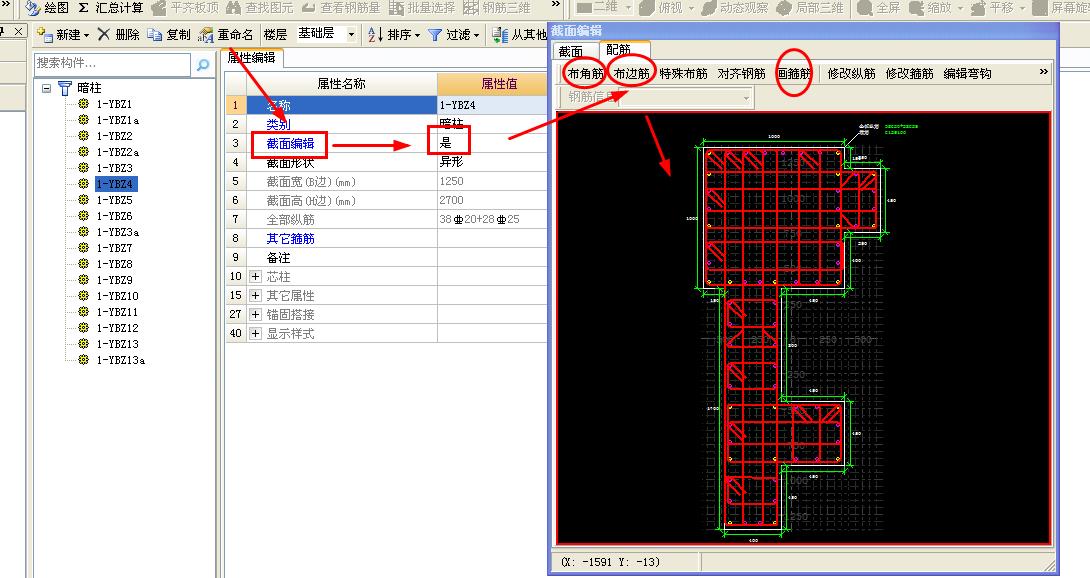
Task: Select the 1-YBZ4 tree item
Action: tap(115, 184)
